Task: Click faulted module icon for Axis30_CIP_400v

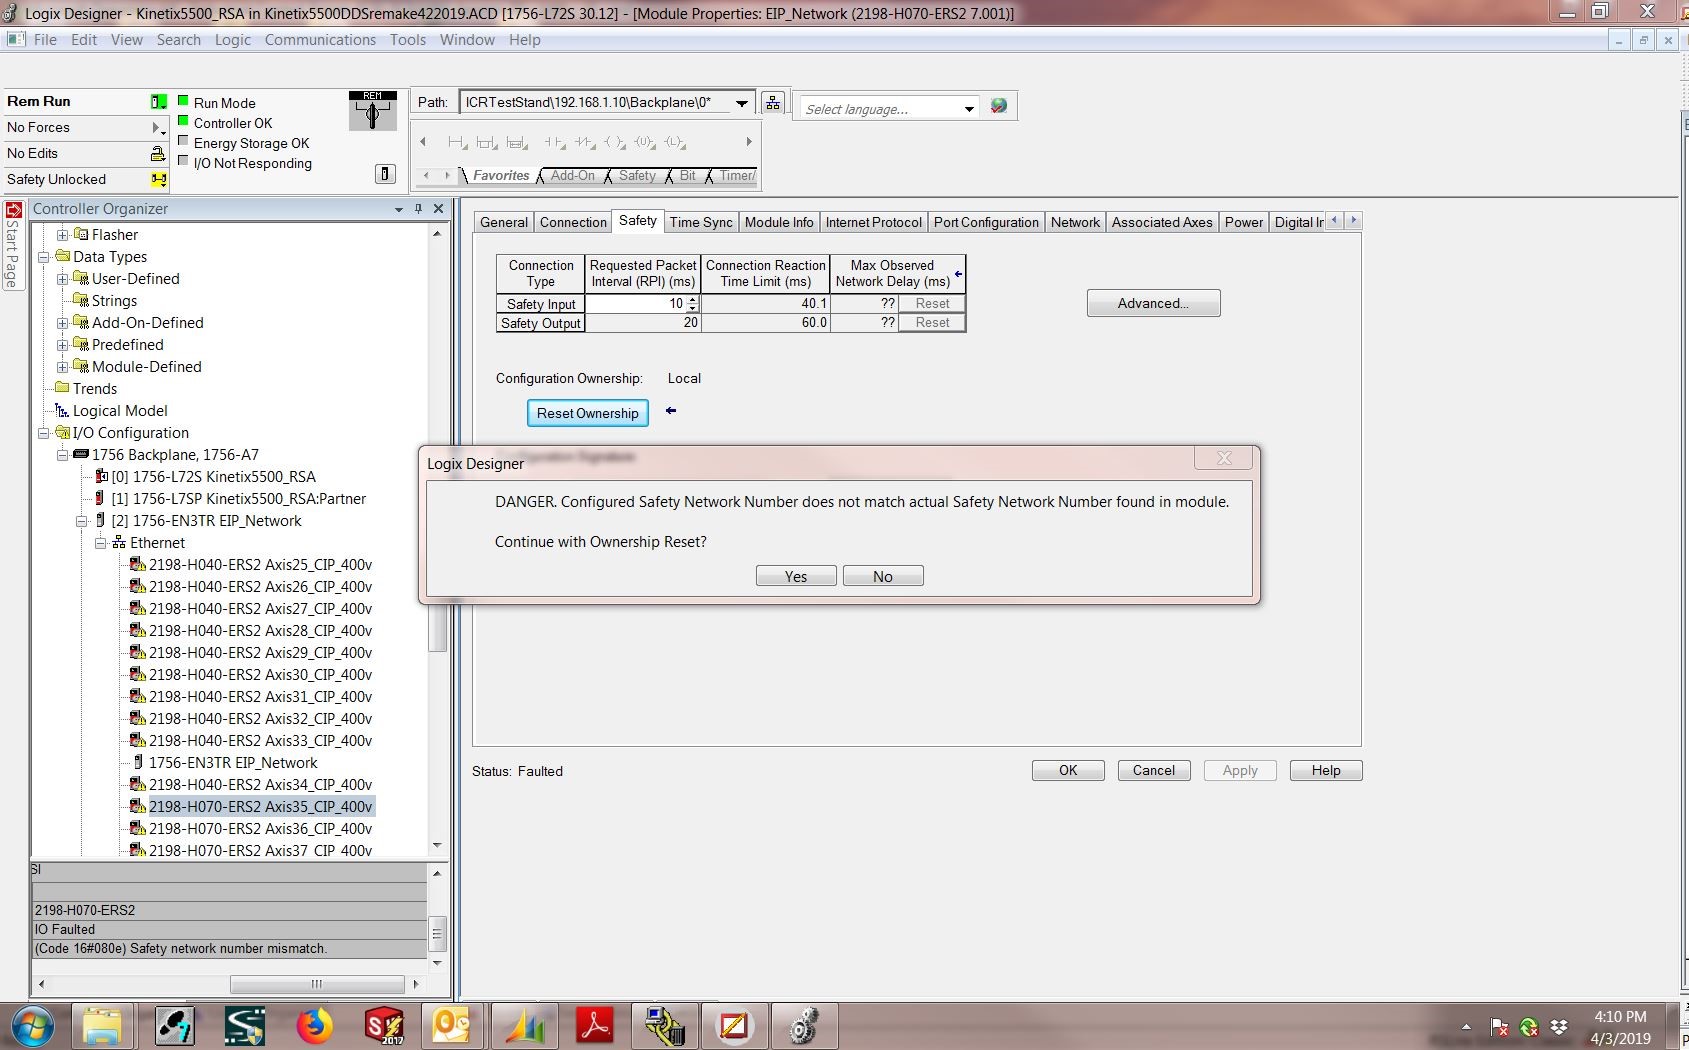Action: (138, 675)
